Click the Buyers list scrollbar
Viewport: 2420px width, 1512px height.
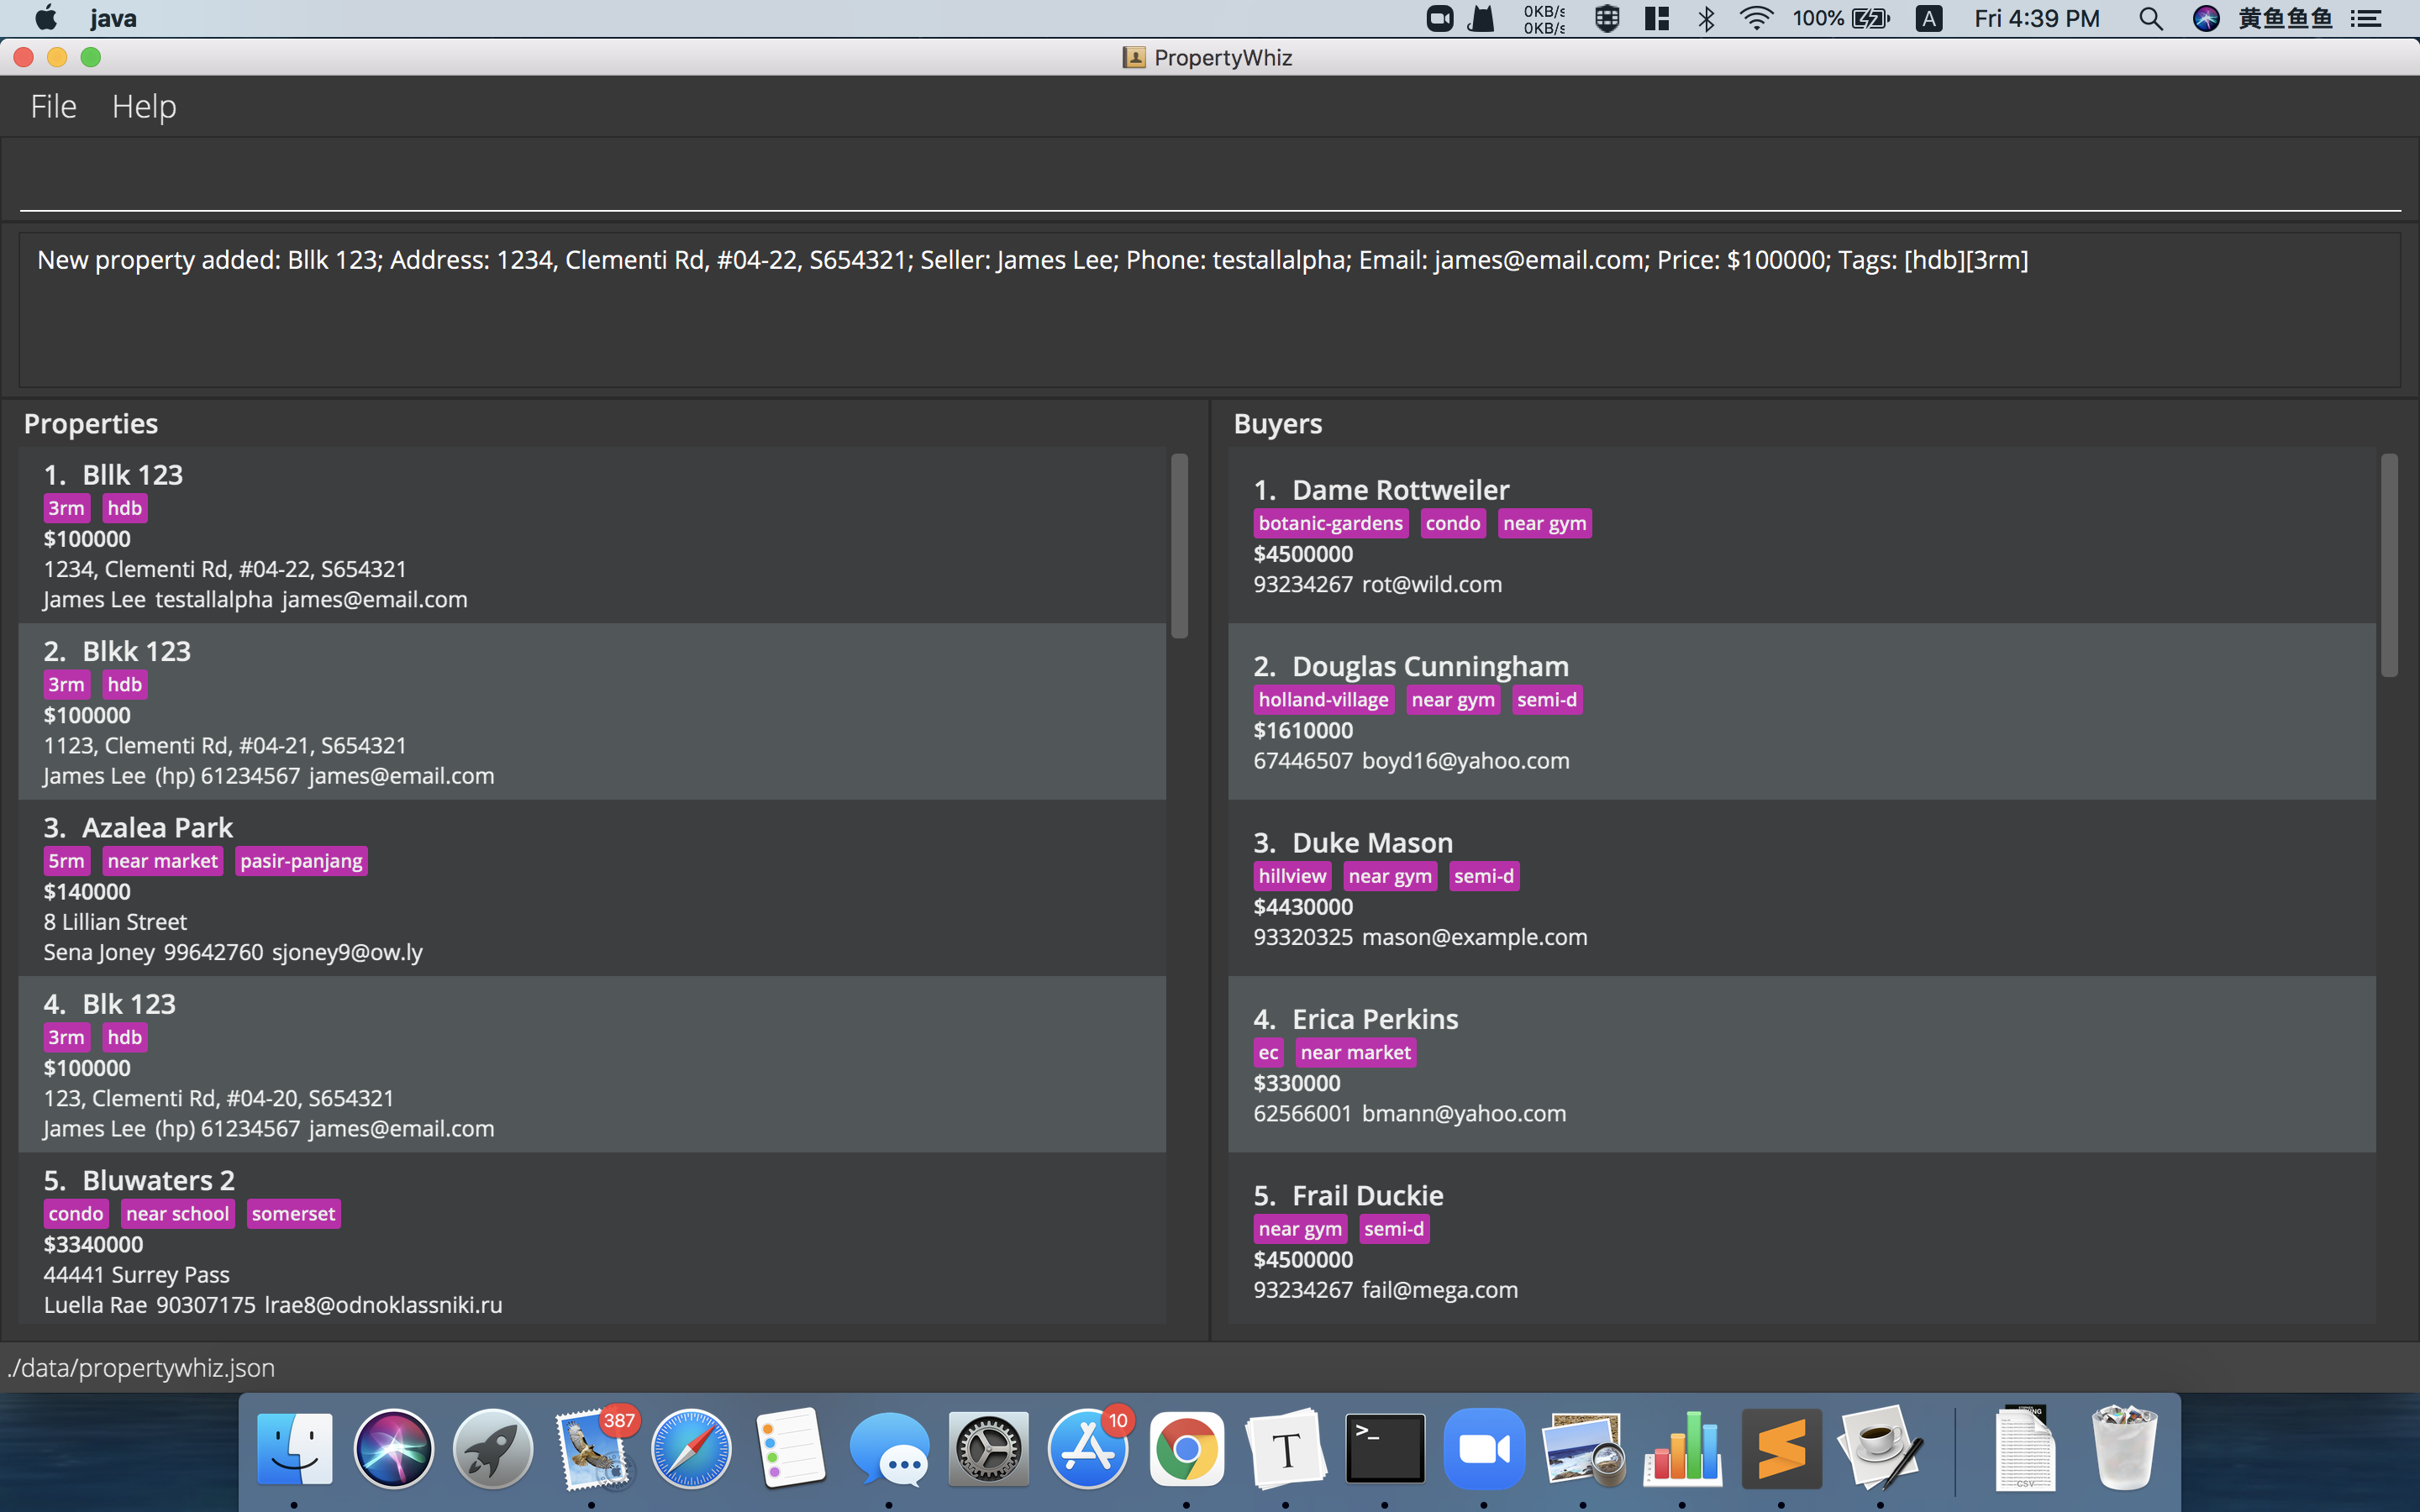tap(2389, 566)
